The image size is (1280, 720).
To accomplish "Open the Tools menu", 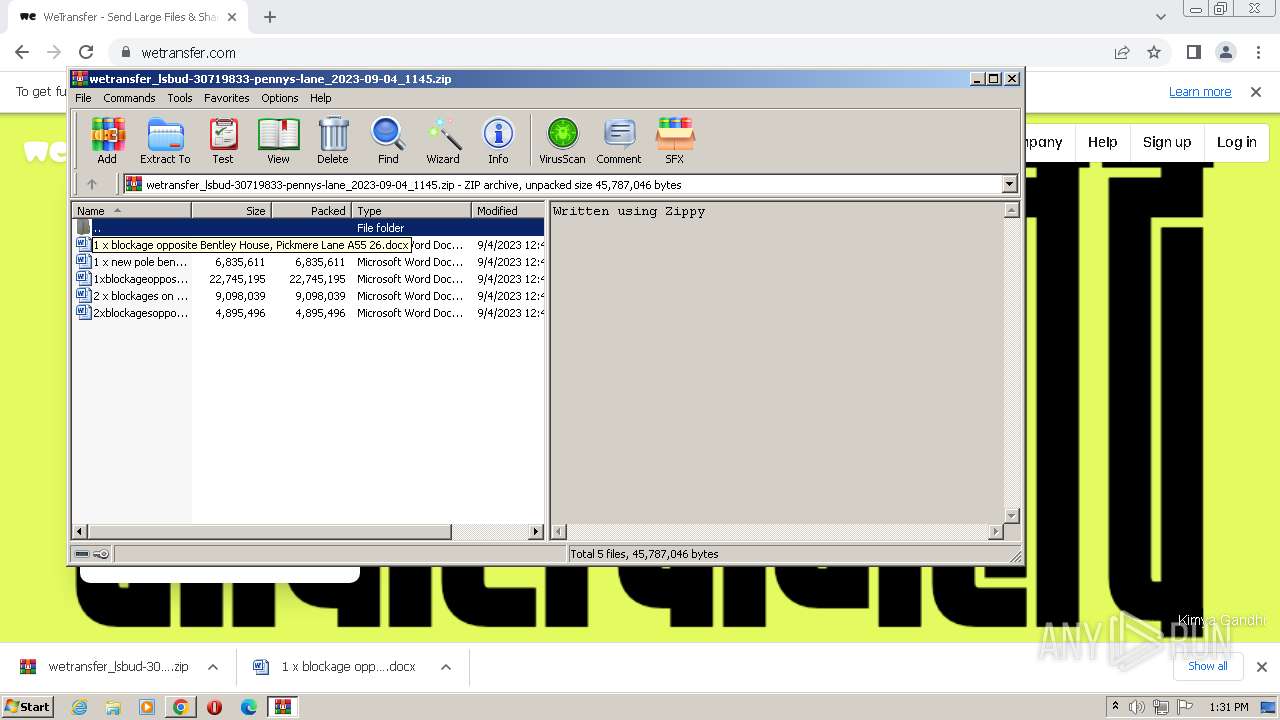I will coord(180,98).
